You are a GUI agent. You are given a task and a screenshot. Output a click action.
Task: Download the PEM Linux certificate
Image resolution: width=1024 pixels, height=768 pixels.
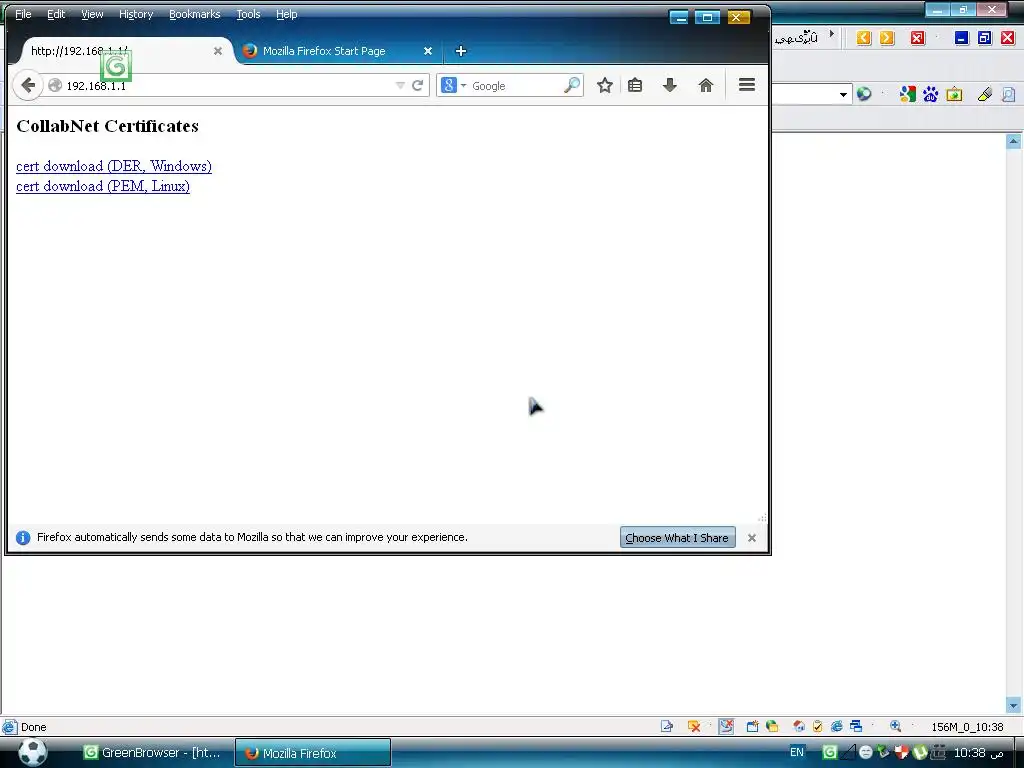point(103,186)
